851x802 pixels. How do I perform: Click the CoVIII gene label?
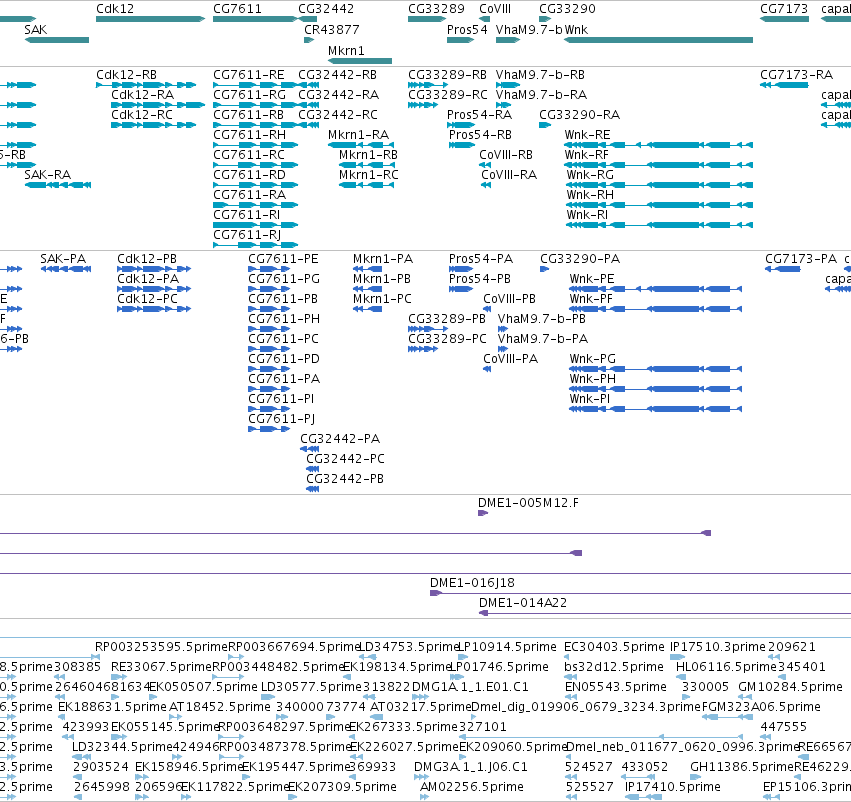coord(495,9)
